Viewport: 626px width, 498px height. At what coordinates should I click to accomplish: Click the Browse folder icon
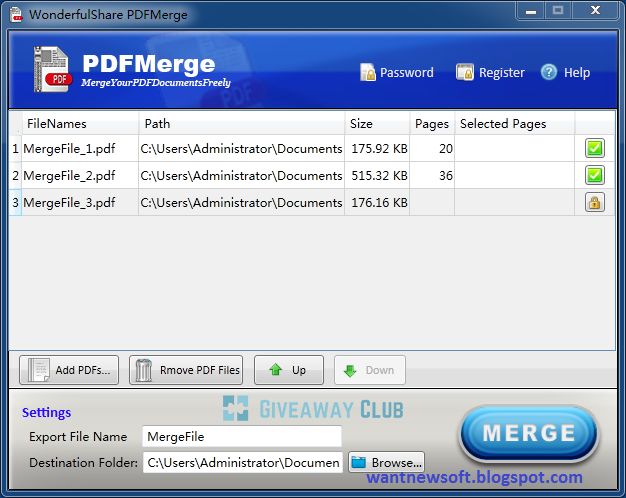coord(359,462)
